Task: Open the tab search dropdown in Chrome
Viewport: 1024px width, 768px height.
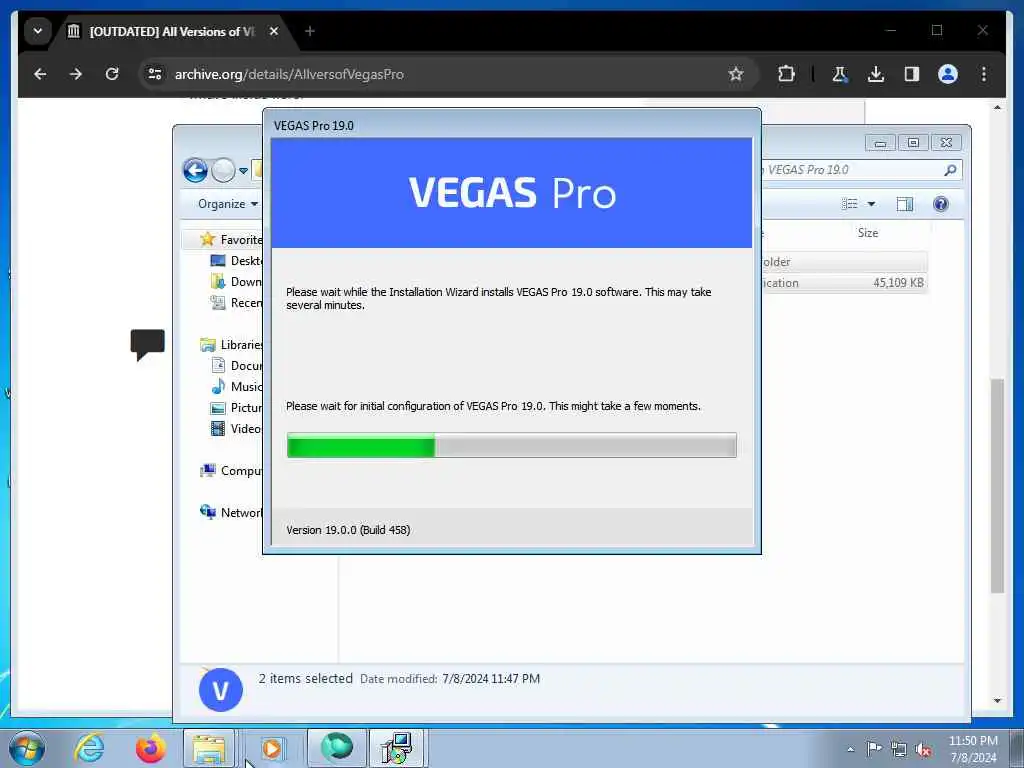Action: 38,31
